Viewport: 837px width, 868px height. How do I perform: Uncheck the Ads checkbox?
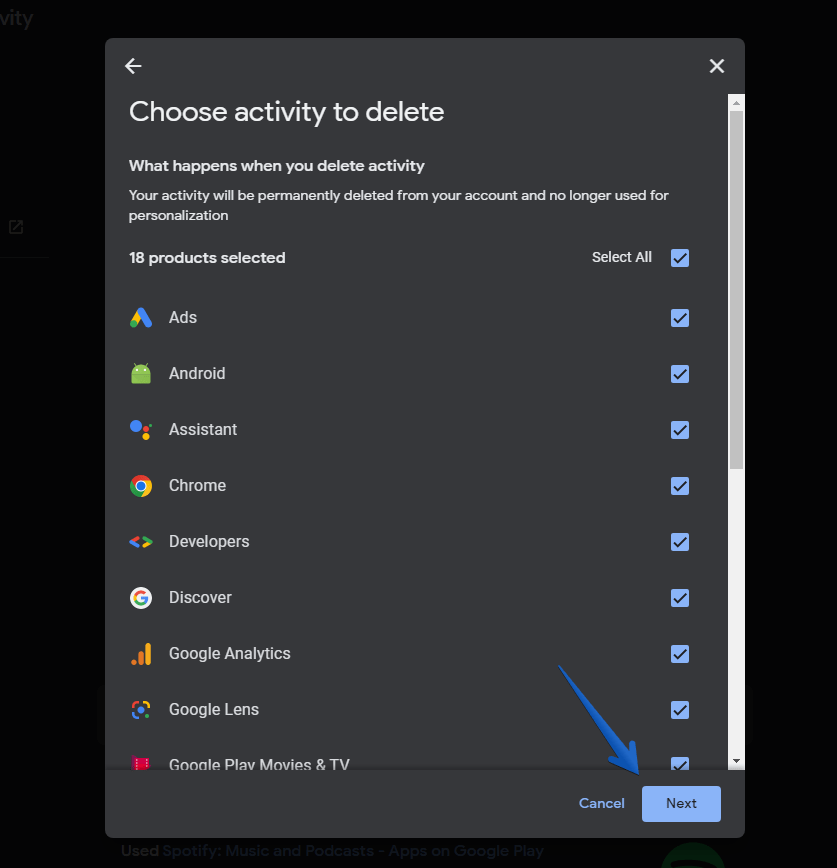click(x=680, y=318)
